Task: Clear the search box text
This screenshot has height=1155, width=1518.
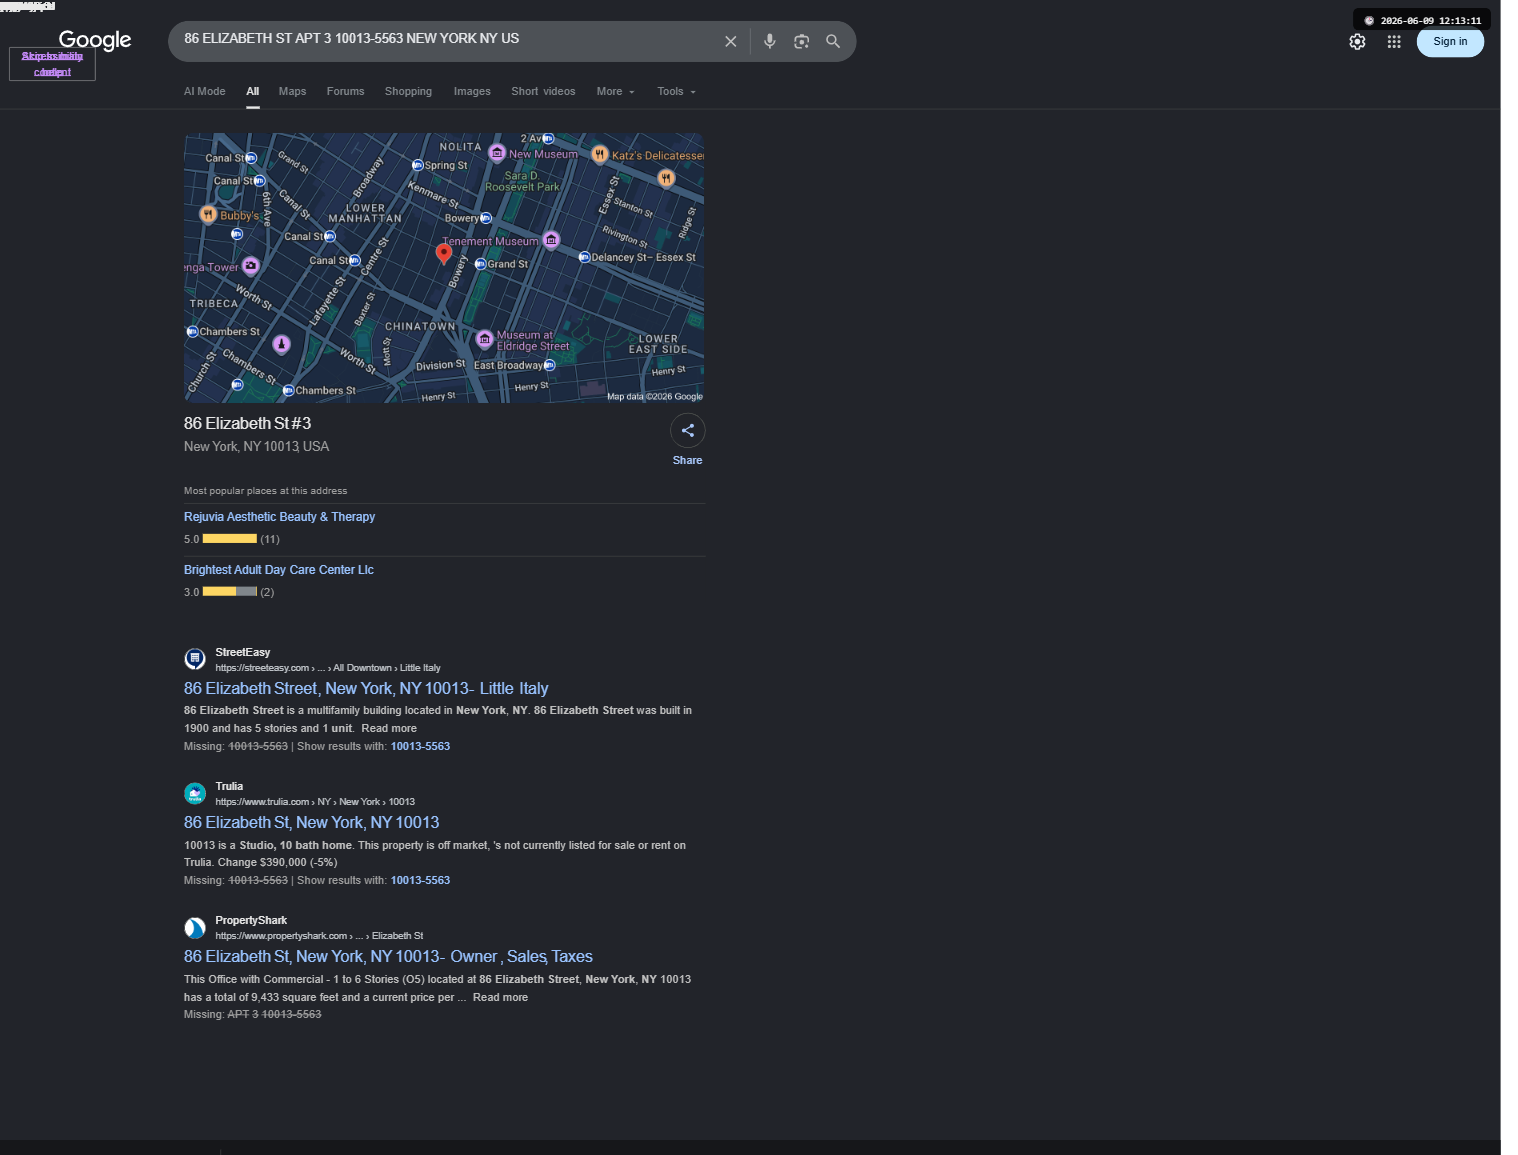Action: tap(731, 41)
